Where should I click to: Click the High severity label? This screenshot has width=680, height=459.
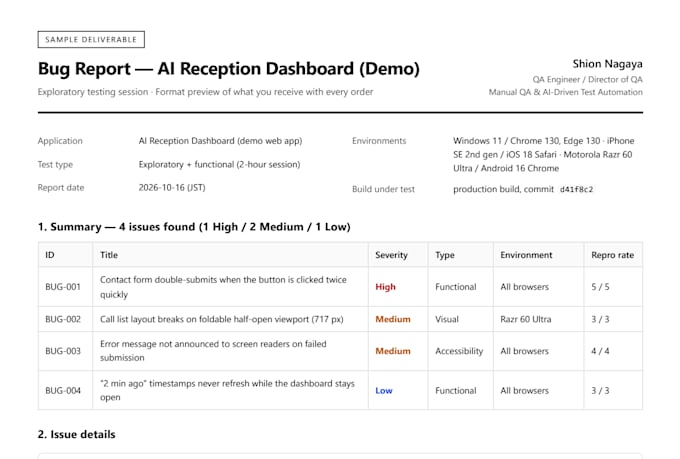[385, 287]
